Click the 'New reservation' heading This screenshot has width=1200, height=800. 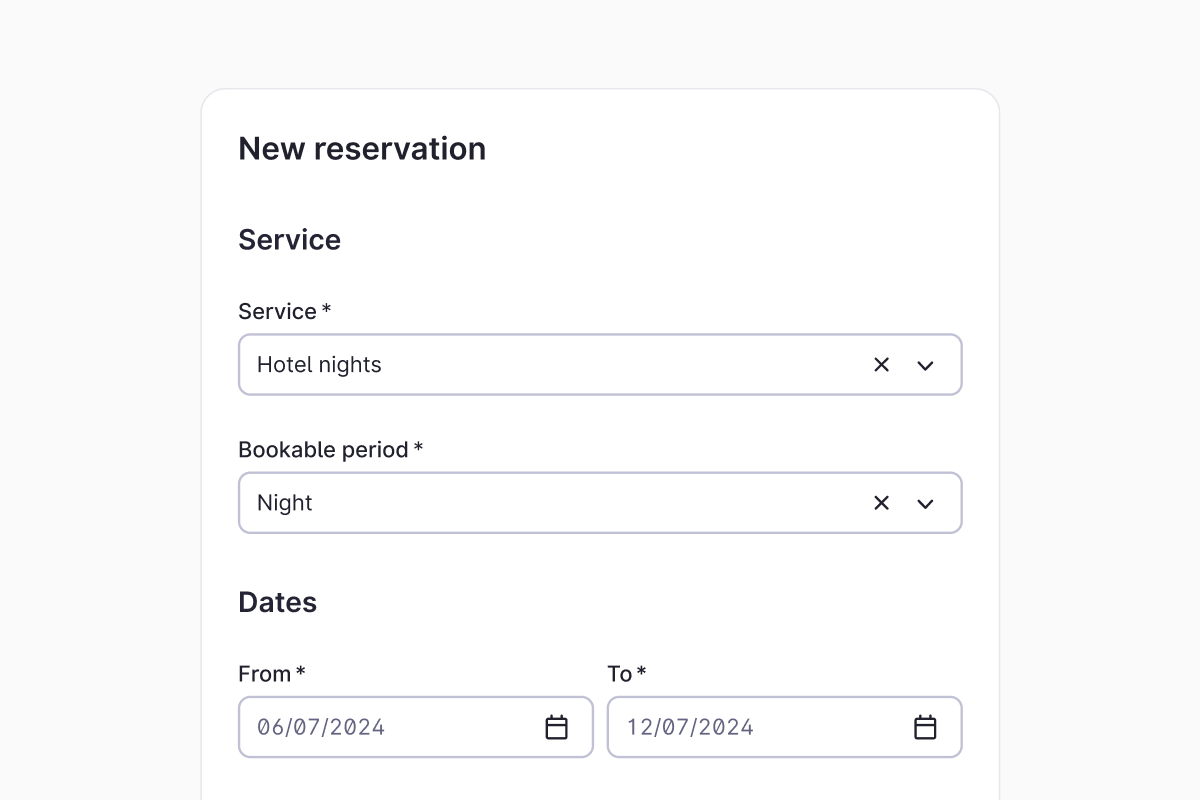point(362,149)
